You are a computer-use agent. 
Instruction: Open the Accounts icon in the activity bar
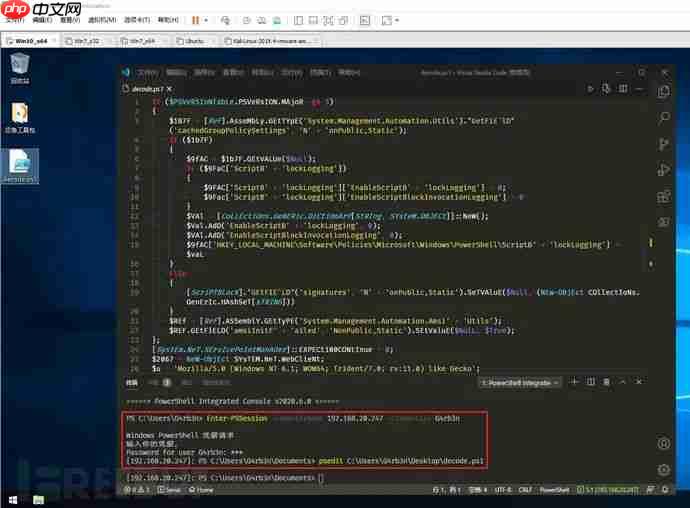[x=664, y=443]
